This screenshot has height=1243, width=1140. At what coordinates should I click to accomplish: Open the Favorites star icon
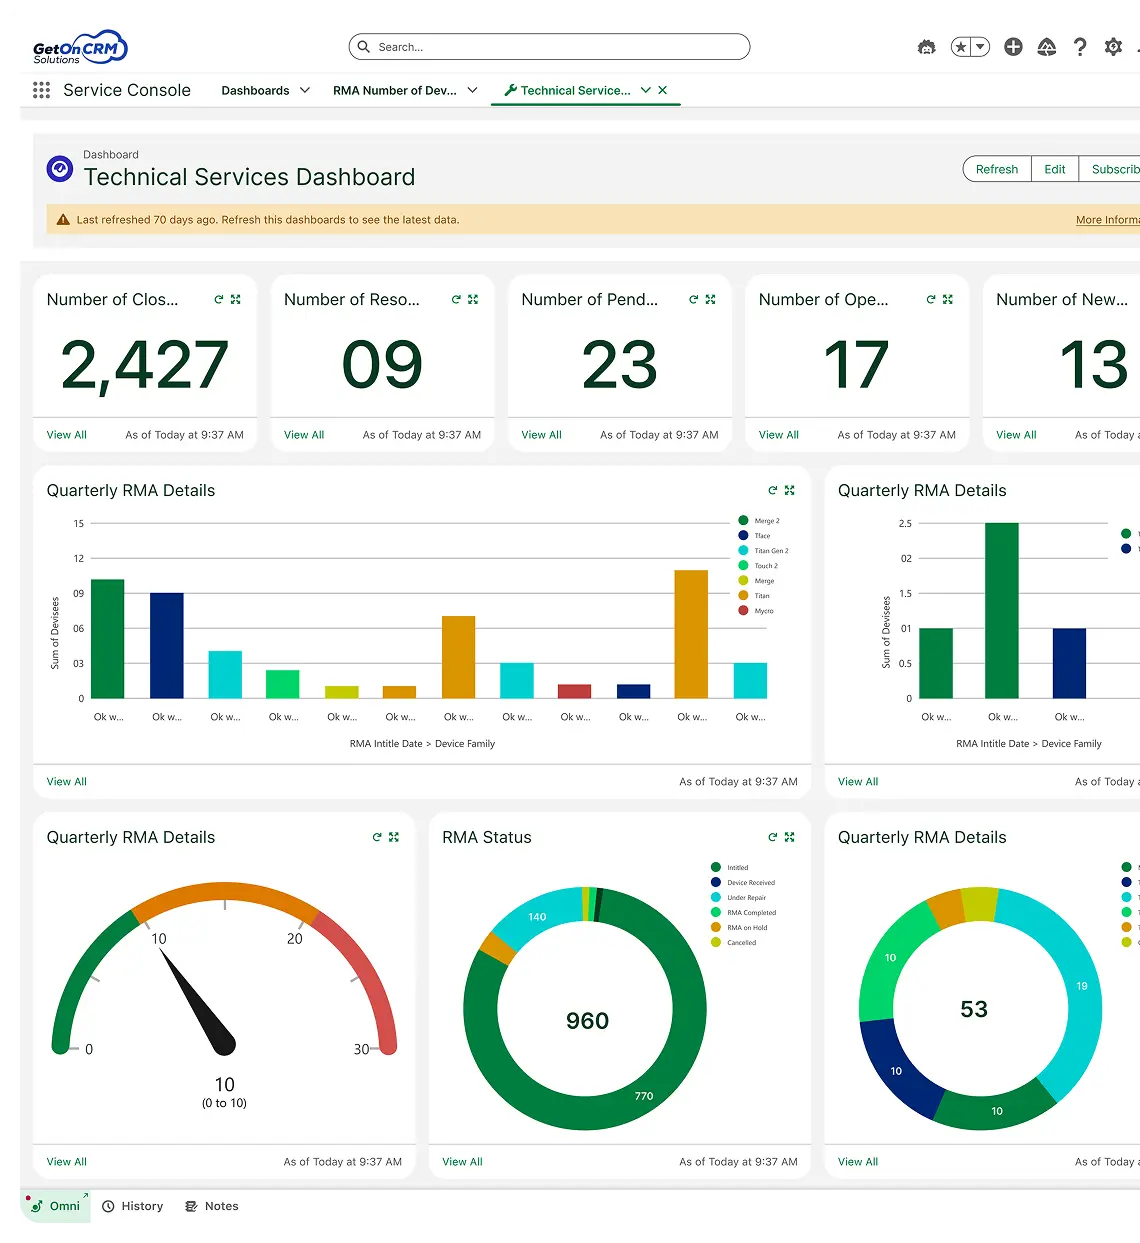pyautogui.click(x=963, y=46)
